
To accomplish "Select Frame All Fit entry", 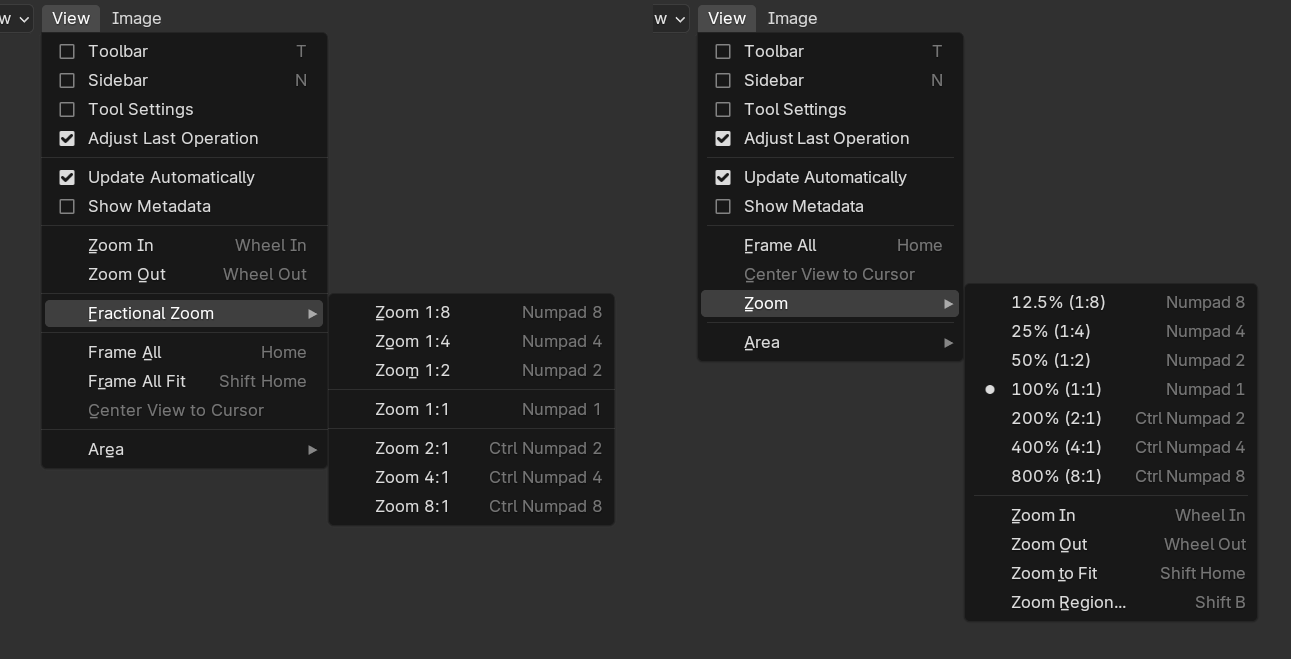I will coord(184,381).
